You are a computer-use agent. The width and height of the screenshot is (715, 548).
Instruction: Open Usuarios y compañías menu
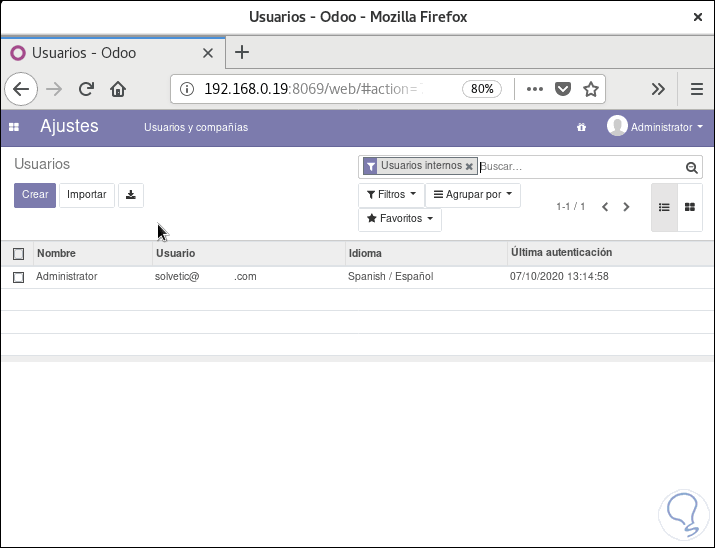click(x=196, y=127)
